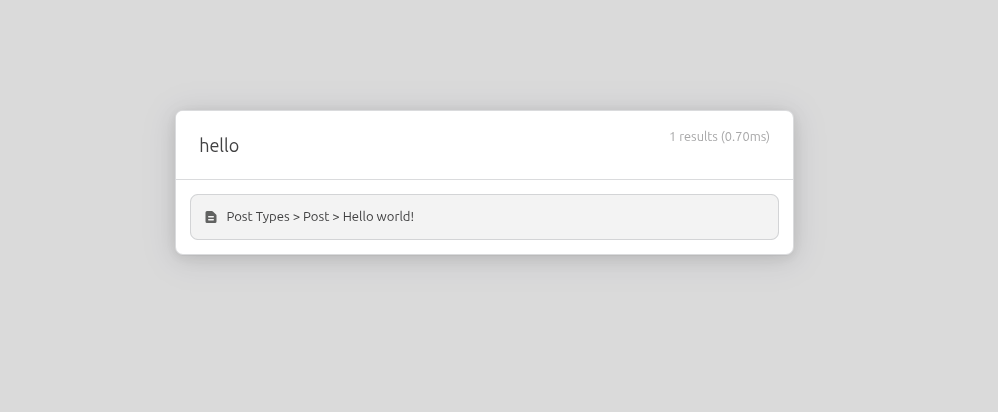Screen dimensions: 998x412
Task: Click the dimmed area below the search modal
Action: point(484,335)
